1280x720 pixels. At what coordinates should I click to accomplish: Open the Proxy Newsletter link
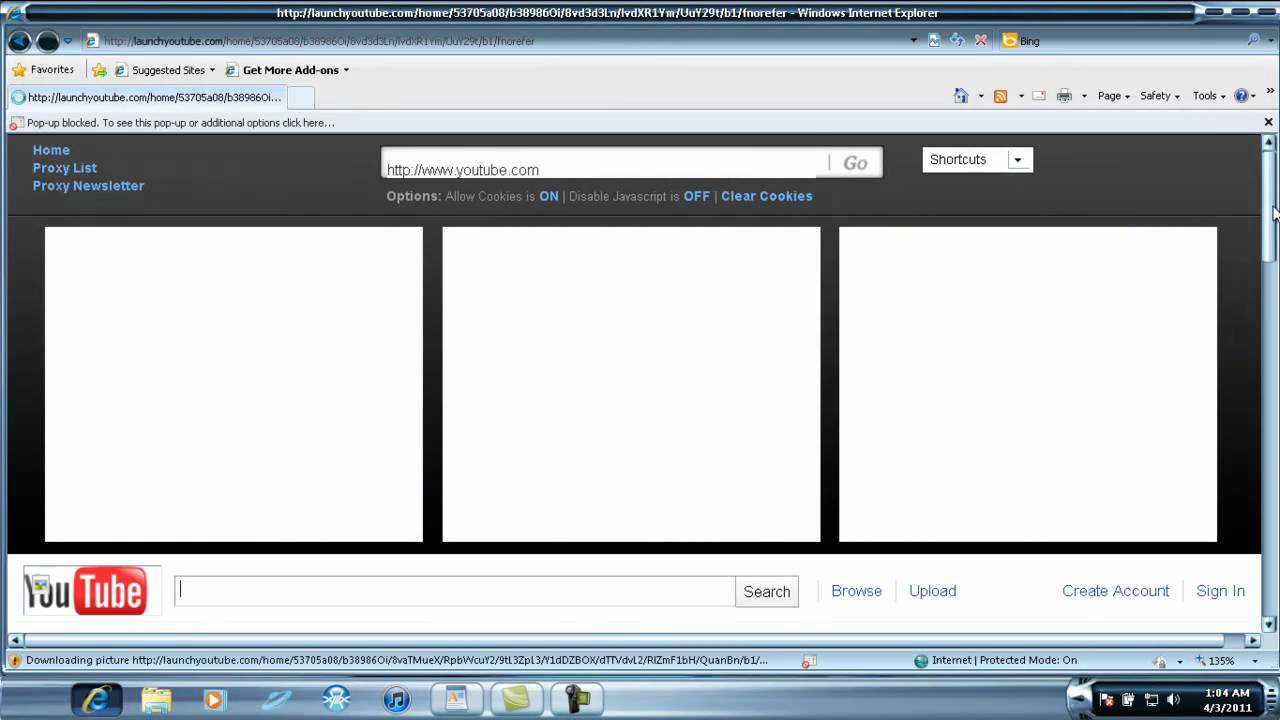pos(88,186)
